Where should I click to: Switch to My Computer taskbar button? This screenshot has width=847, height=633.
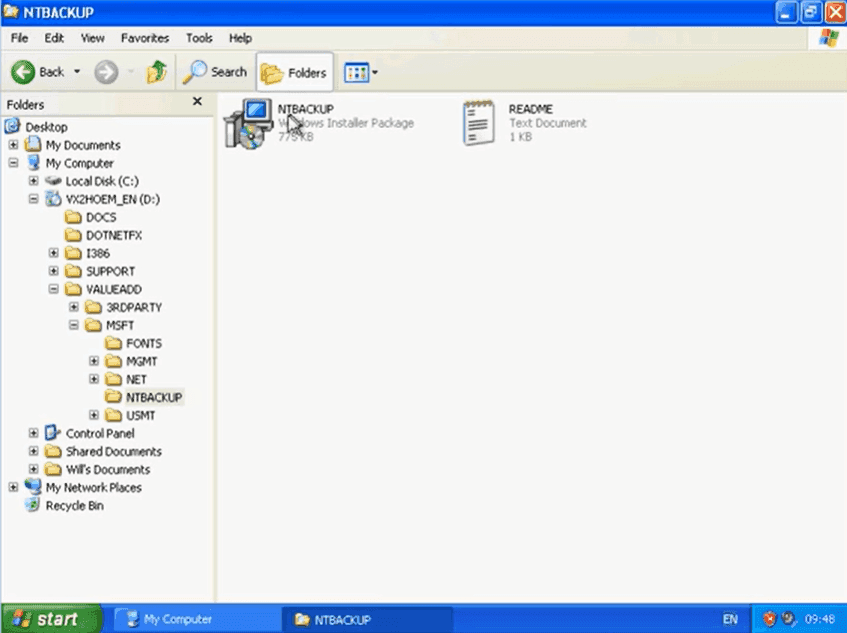click(x=196, y=619)
